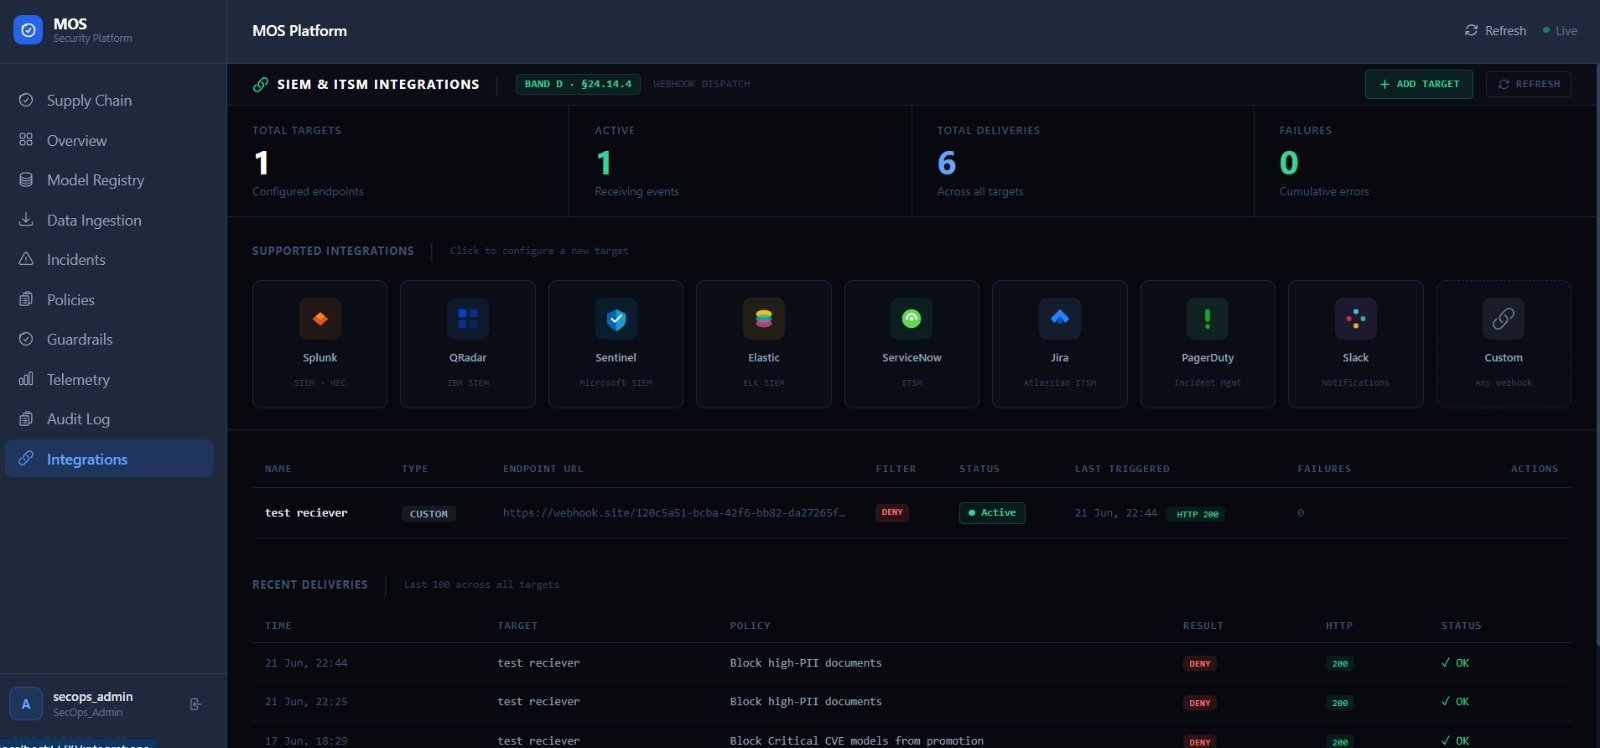The image size is (1600, 748).
Task: Click the Overview grid icon
Action: click(26, 140)
